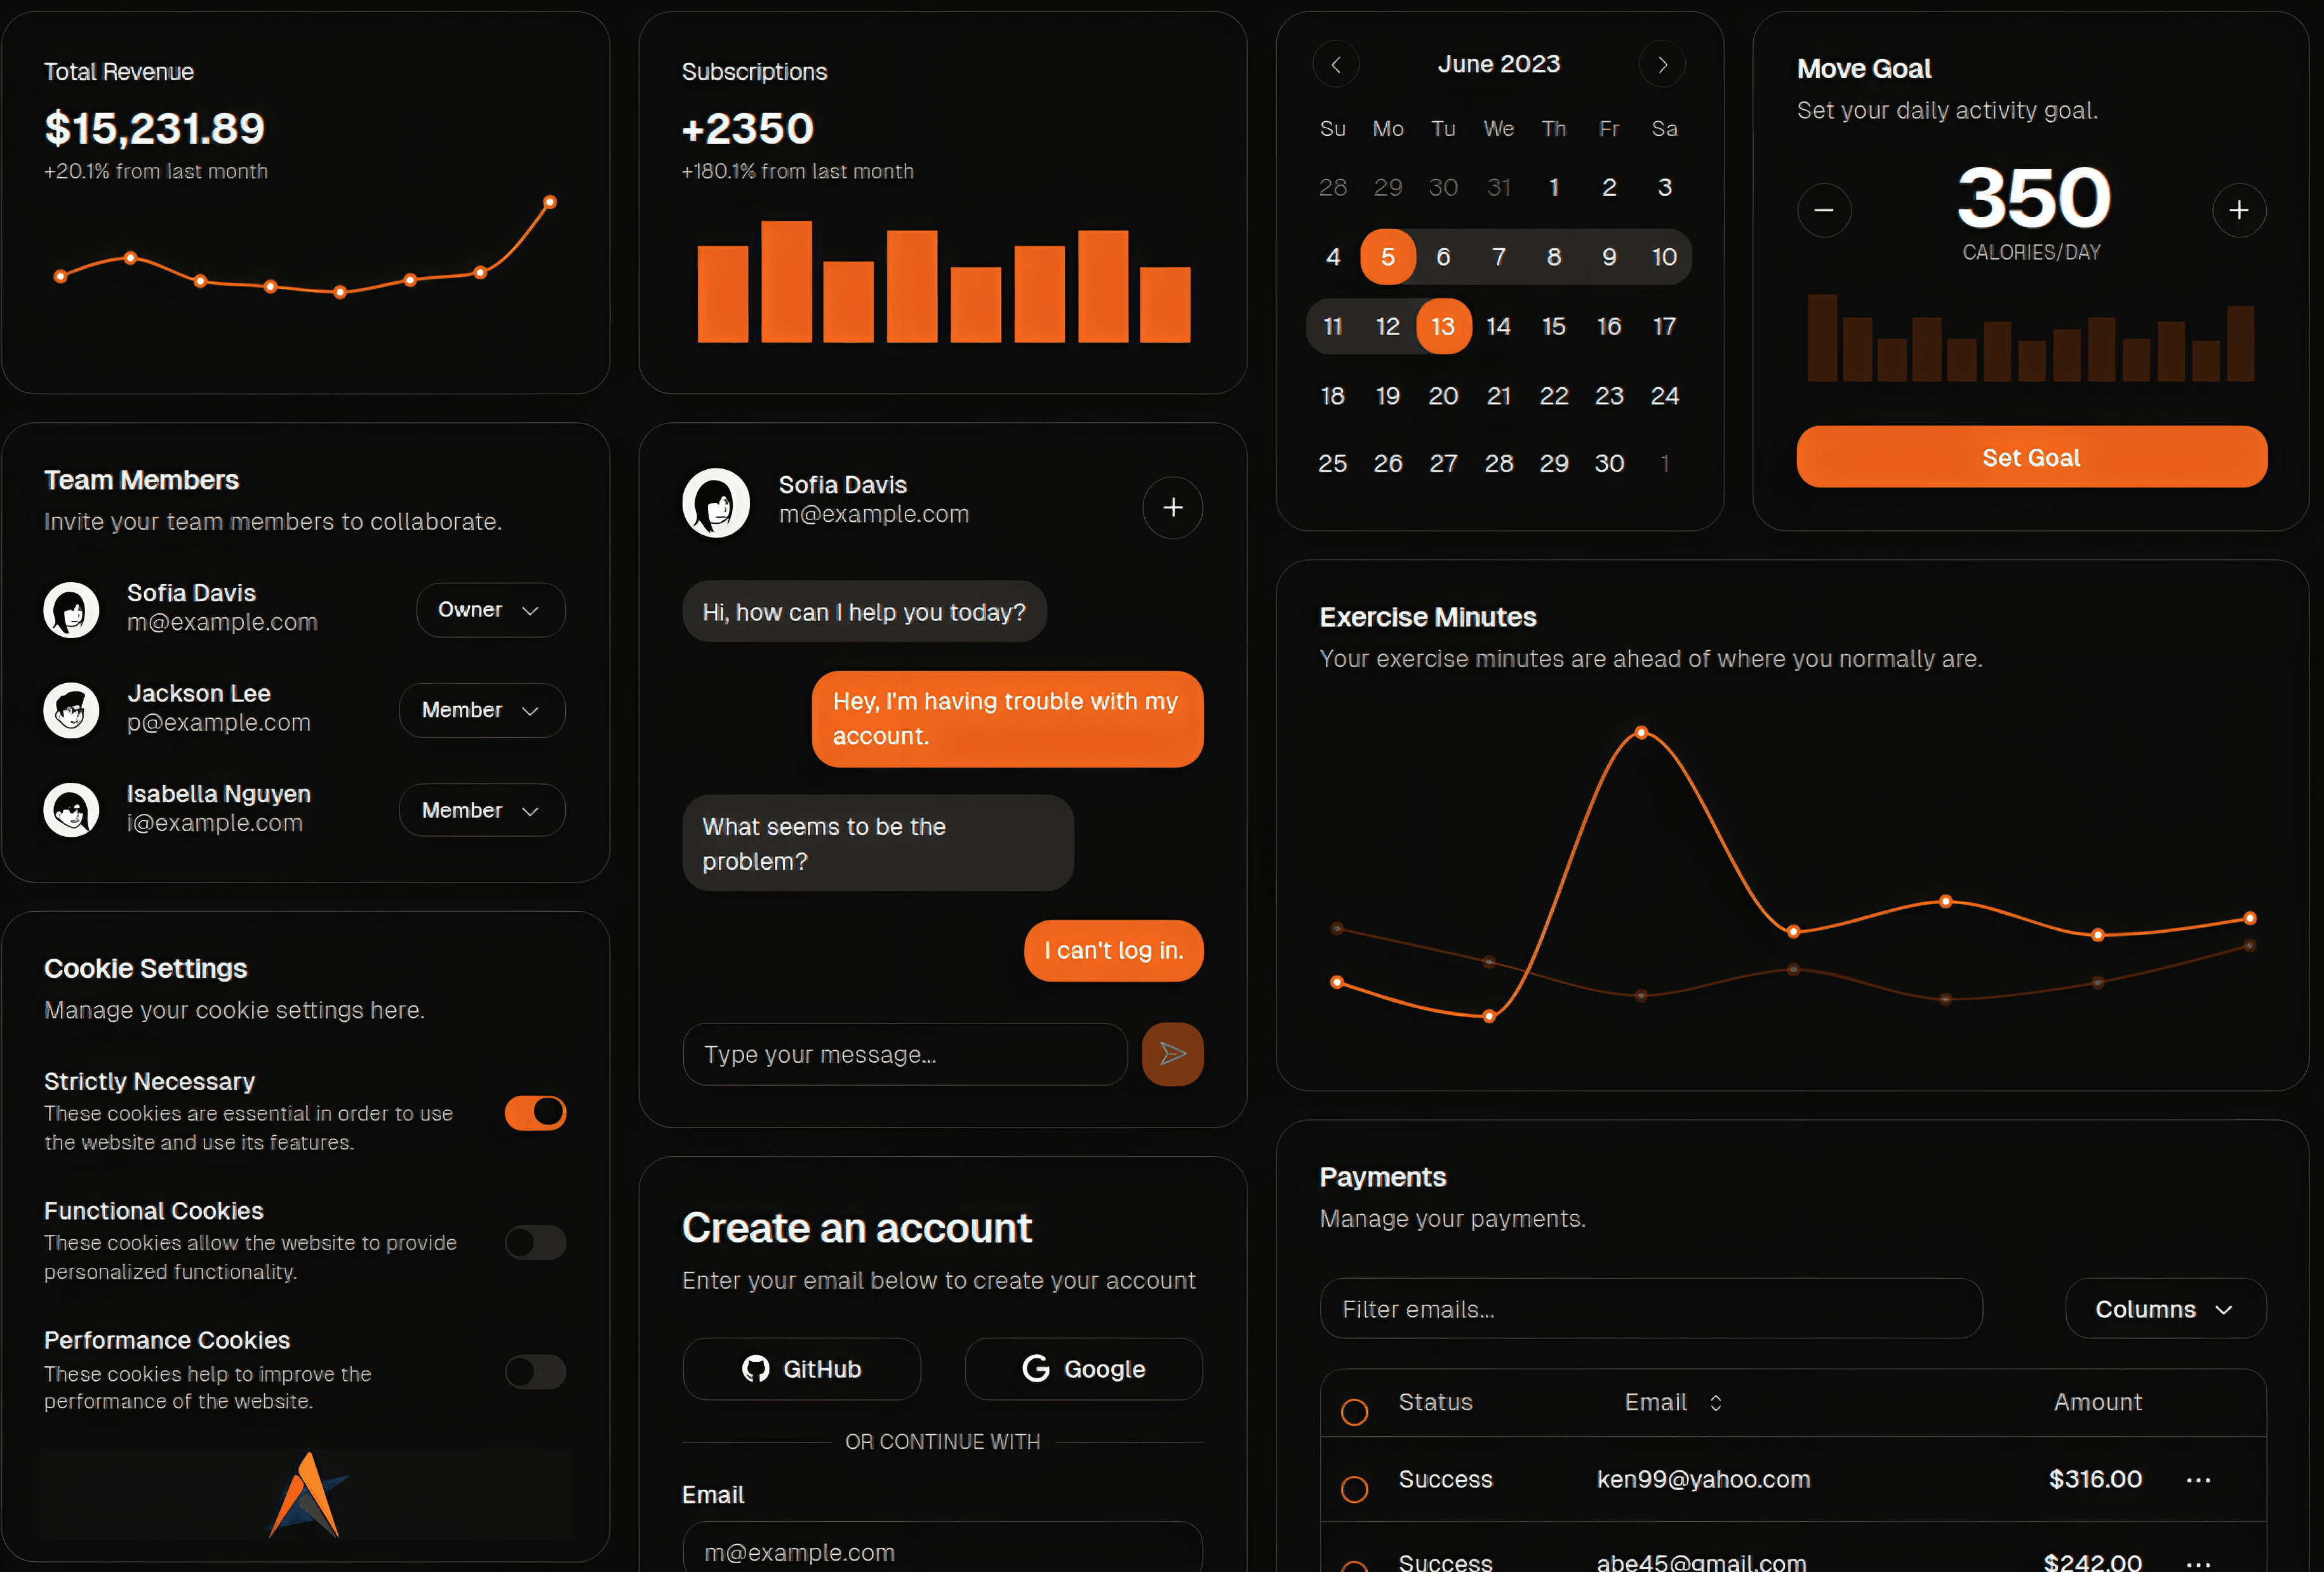Increase the daily calorie goal with the plus icon
This screenshot has width=2324, height=1572.
[2239, 210]
